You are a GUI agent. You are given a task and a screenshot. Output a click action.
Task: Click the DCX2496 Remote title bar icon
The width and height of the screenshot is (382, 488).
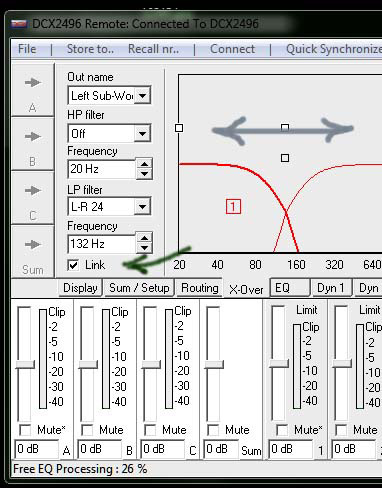pyautogui.click(x=19, y=24)
